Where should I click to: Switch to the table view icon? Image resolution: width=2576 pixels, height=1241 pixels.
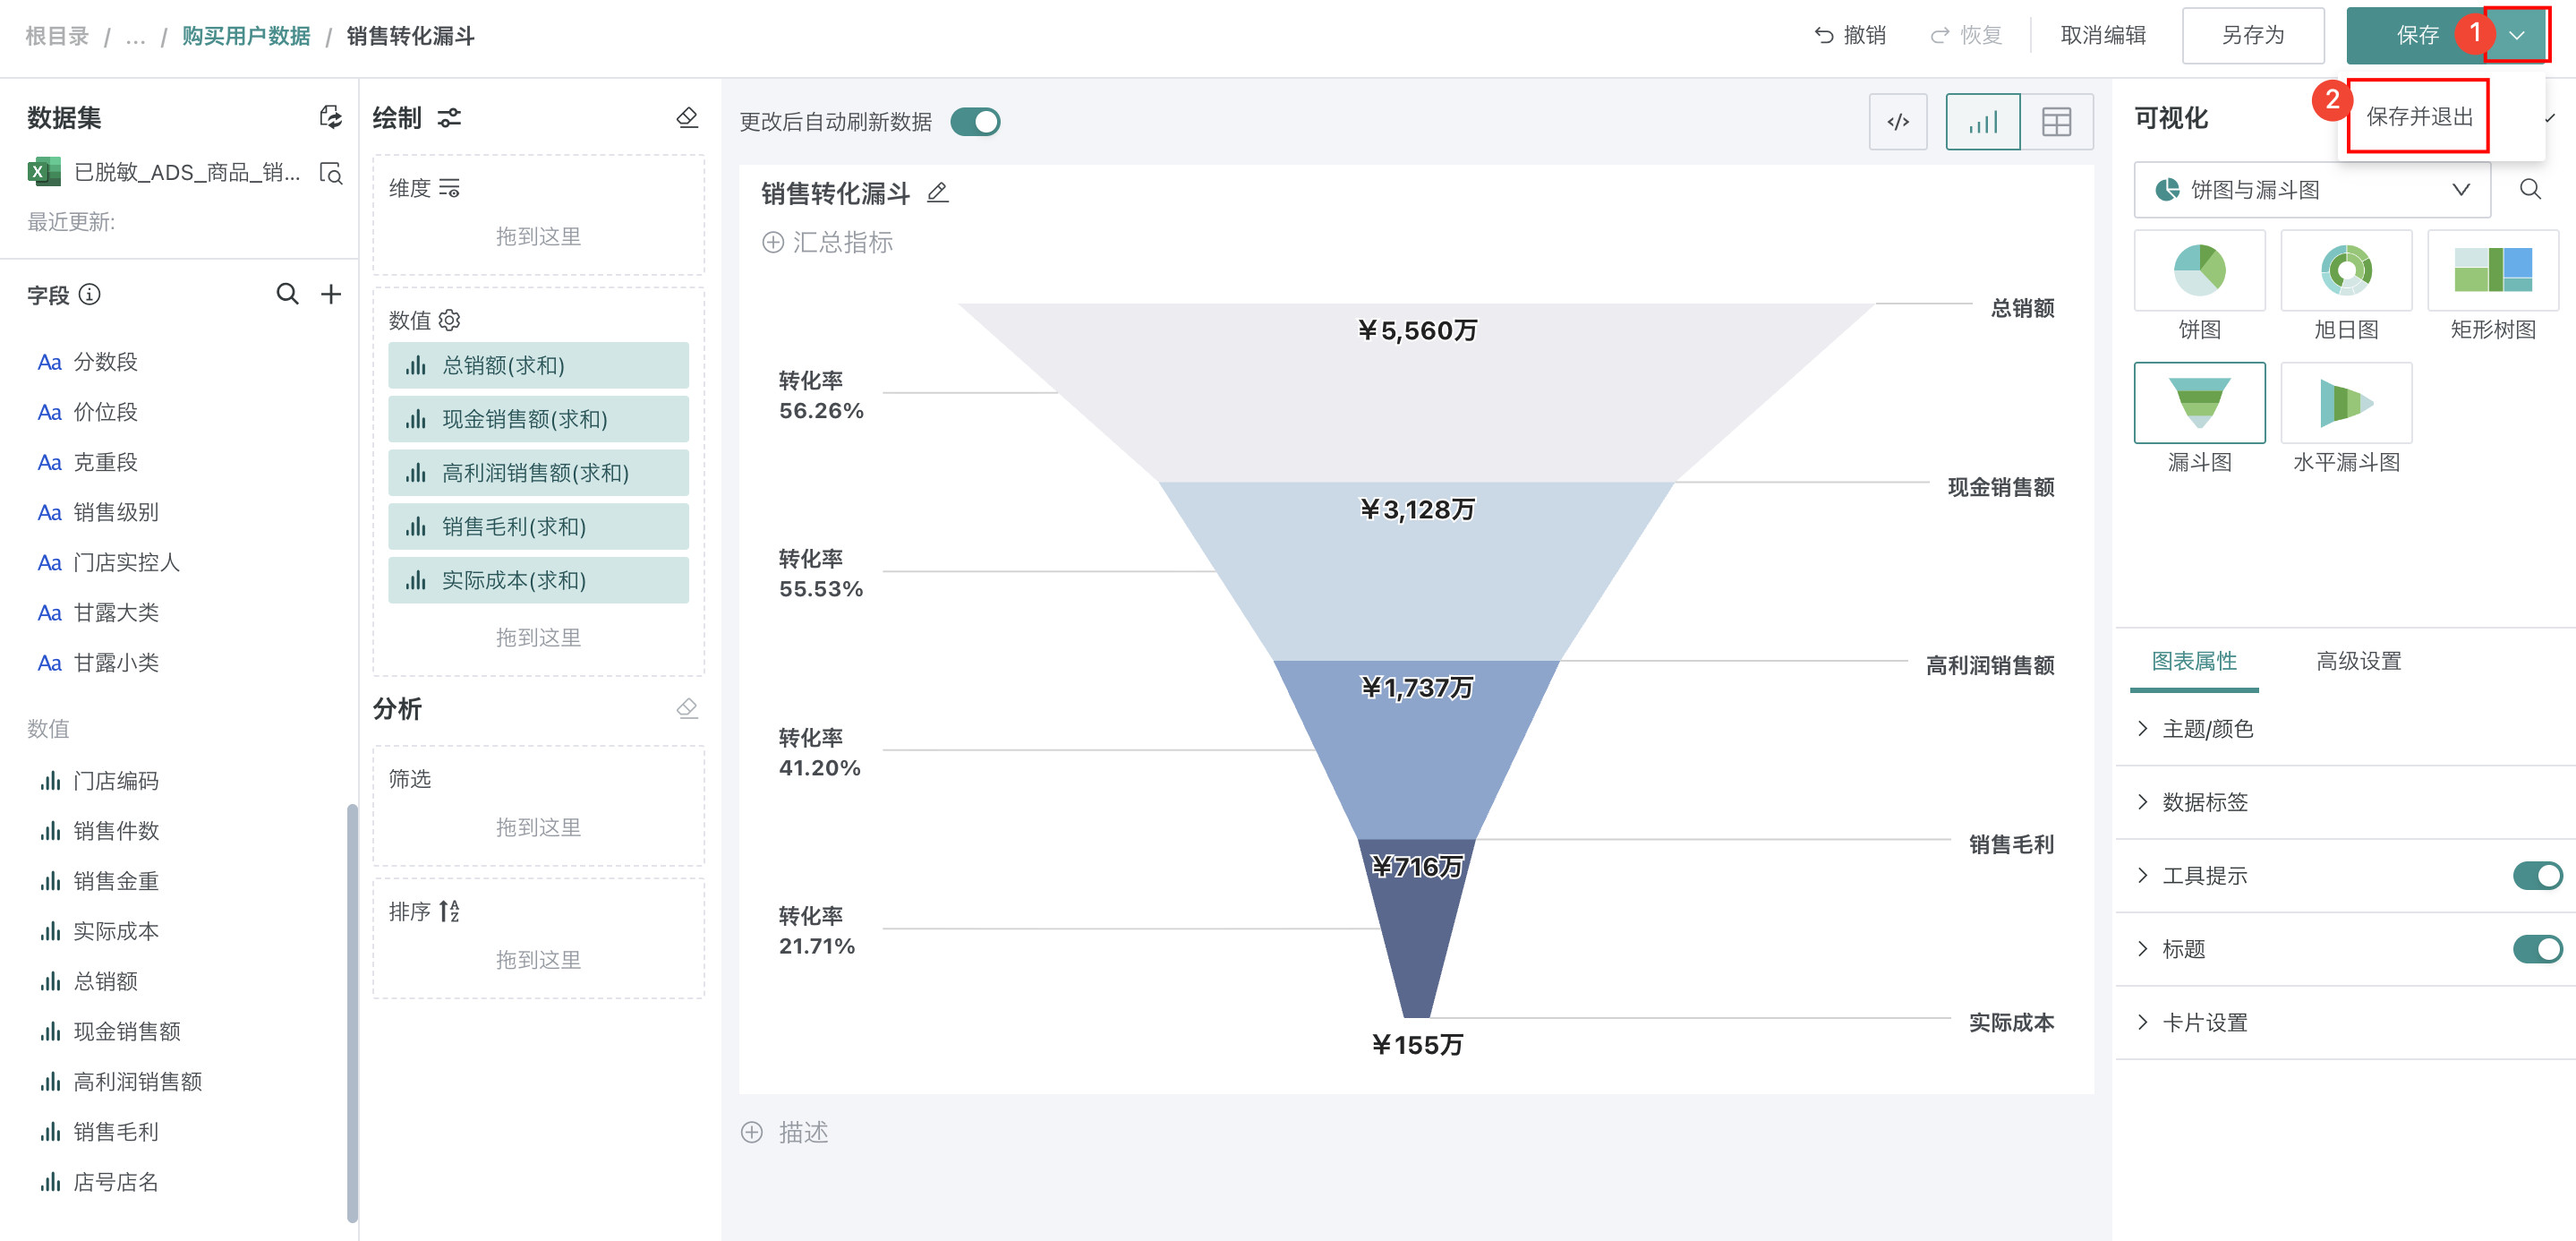pyautogui.click(x=2055, y=122)
